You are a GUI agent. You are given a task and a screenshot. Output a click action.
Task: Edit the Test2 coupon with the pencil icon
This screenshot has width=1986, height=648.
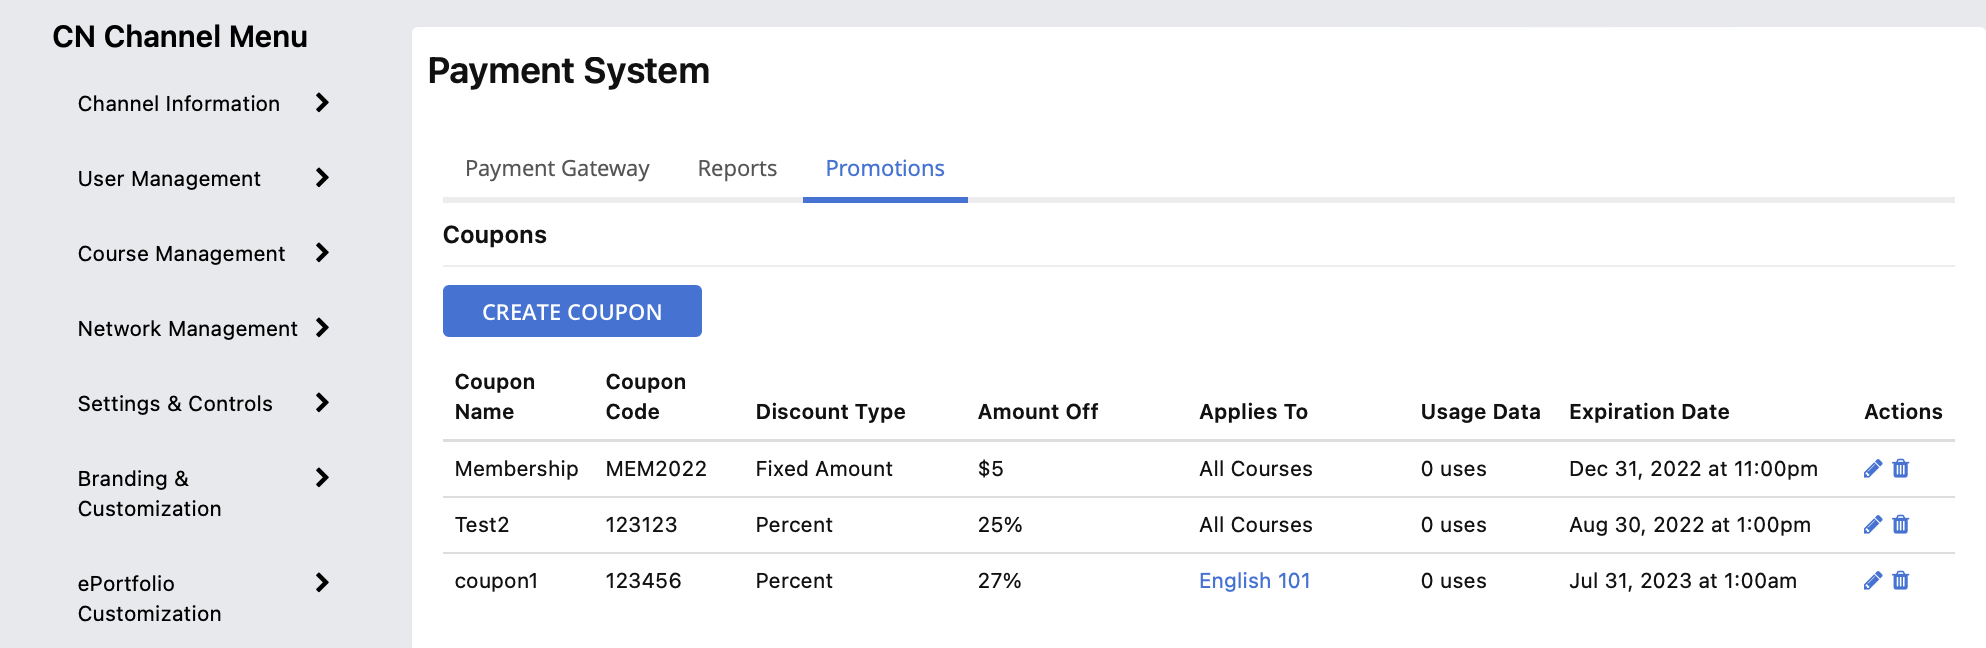pos(1873,524)
